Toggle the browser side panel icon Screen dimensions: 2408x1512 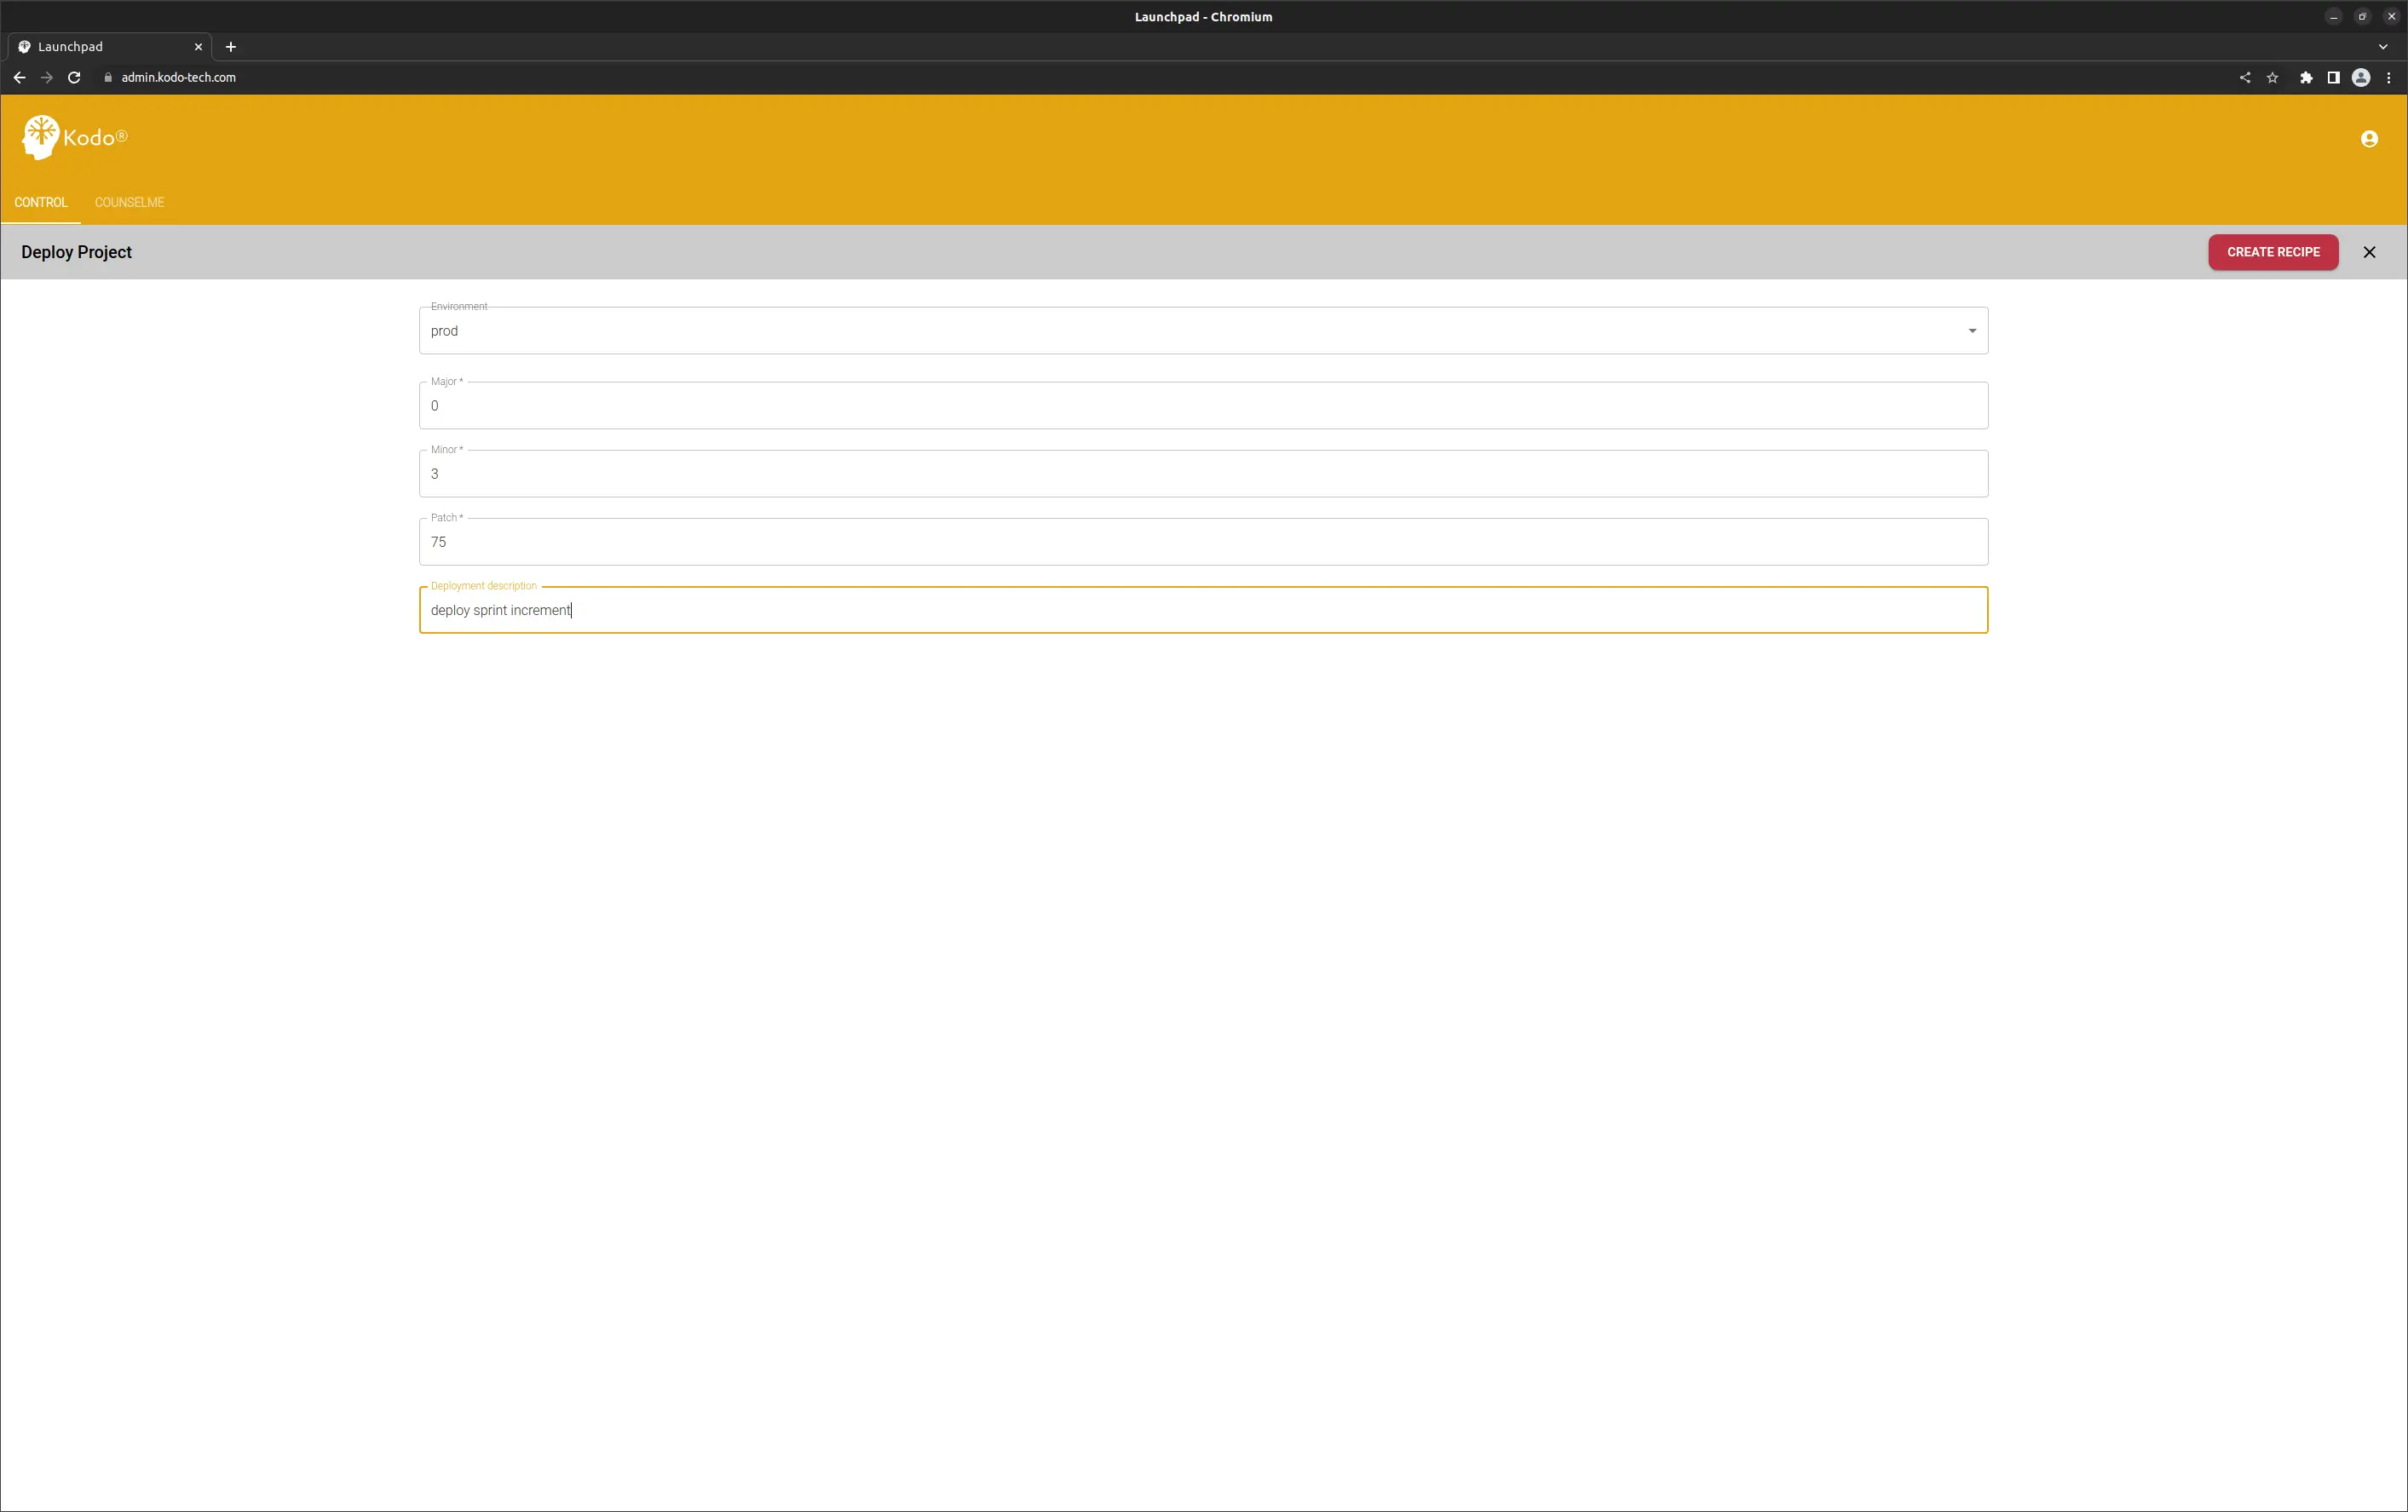click(x=2333, y=77)
